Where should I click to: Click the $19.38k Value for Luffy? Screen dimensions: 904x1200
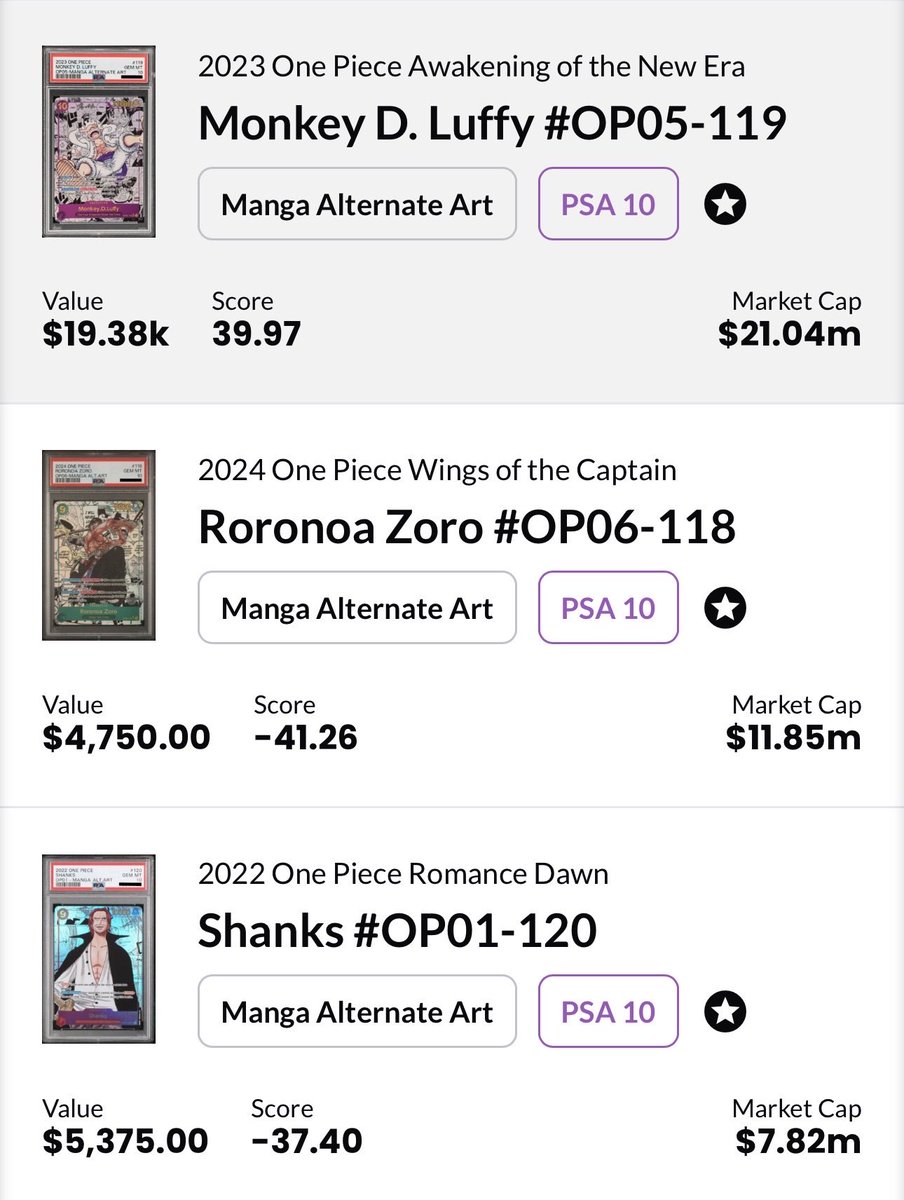pyautogui.click(x=106, y=334)
